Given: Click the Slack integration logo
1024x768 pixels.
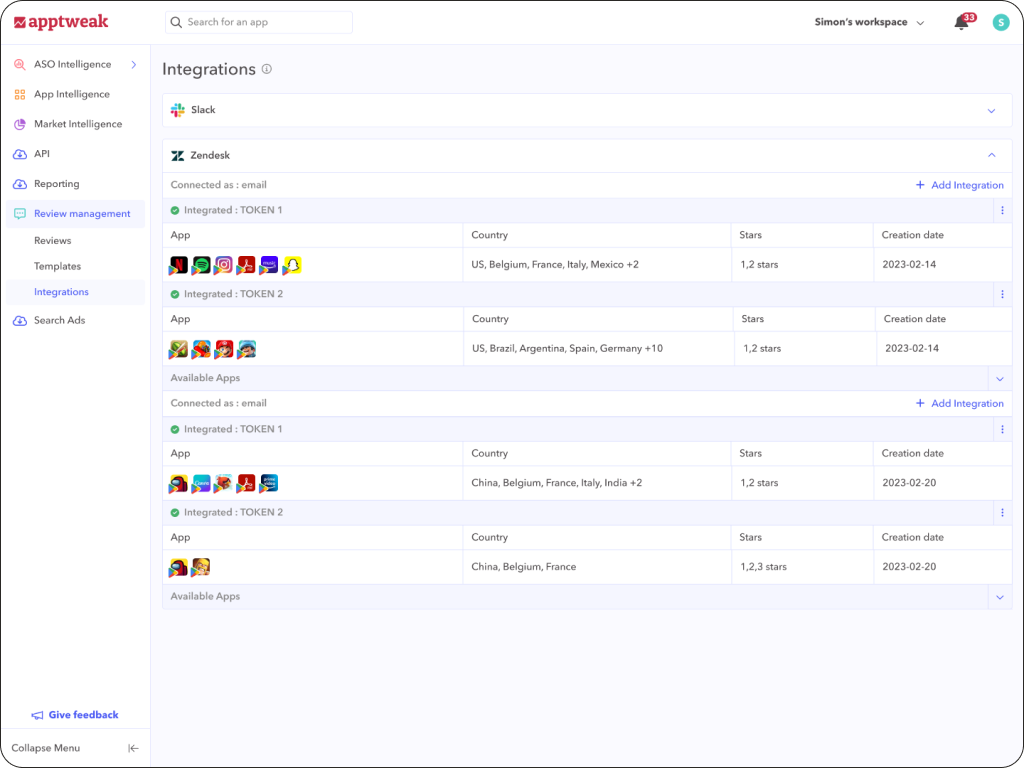Looking at the screenshot, I should click(x=178, y=110).
